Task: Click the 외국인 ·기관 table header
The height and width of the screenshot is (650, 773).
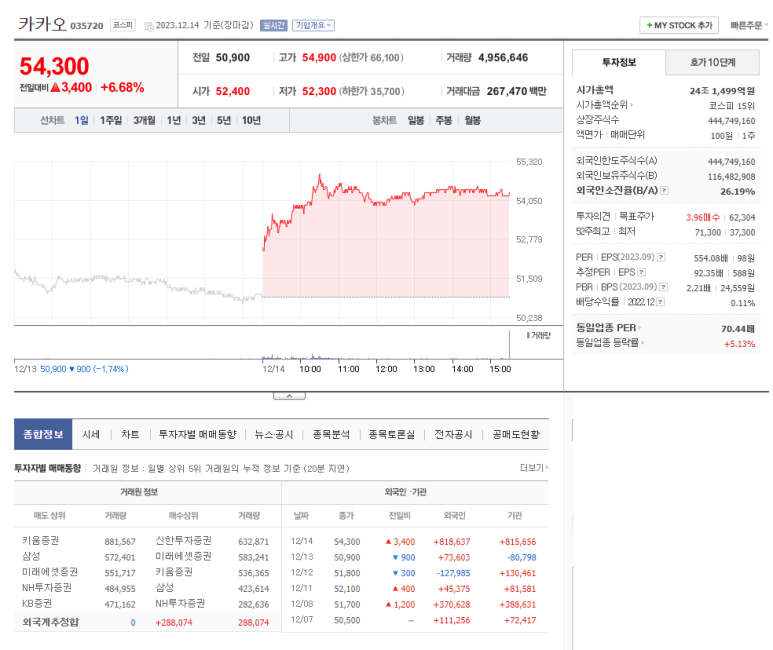Action: 405,492
